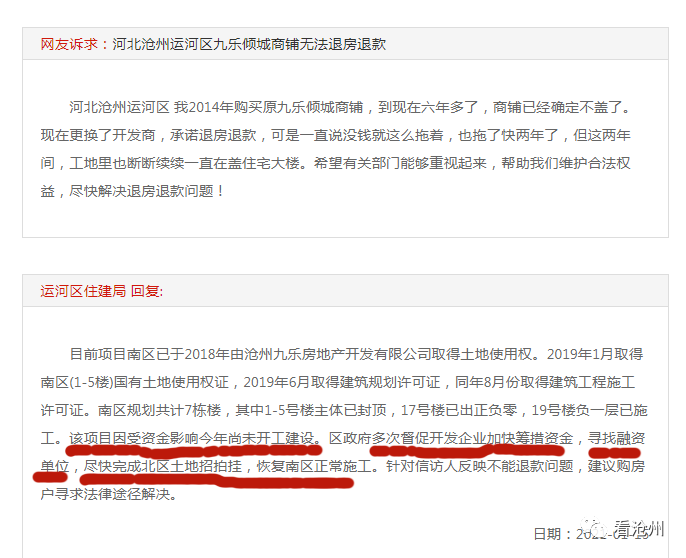
Task: Click the final line 户寻求法律途径解决
Action: click(108, 494)
